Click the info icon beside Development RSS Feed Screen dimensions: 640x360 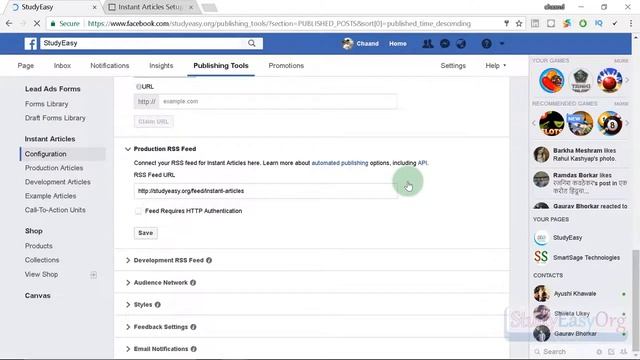pos(209,260)
